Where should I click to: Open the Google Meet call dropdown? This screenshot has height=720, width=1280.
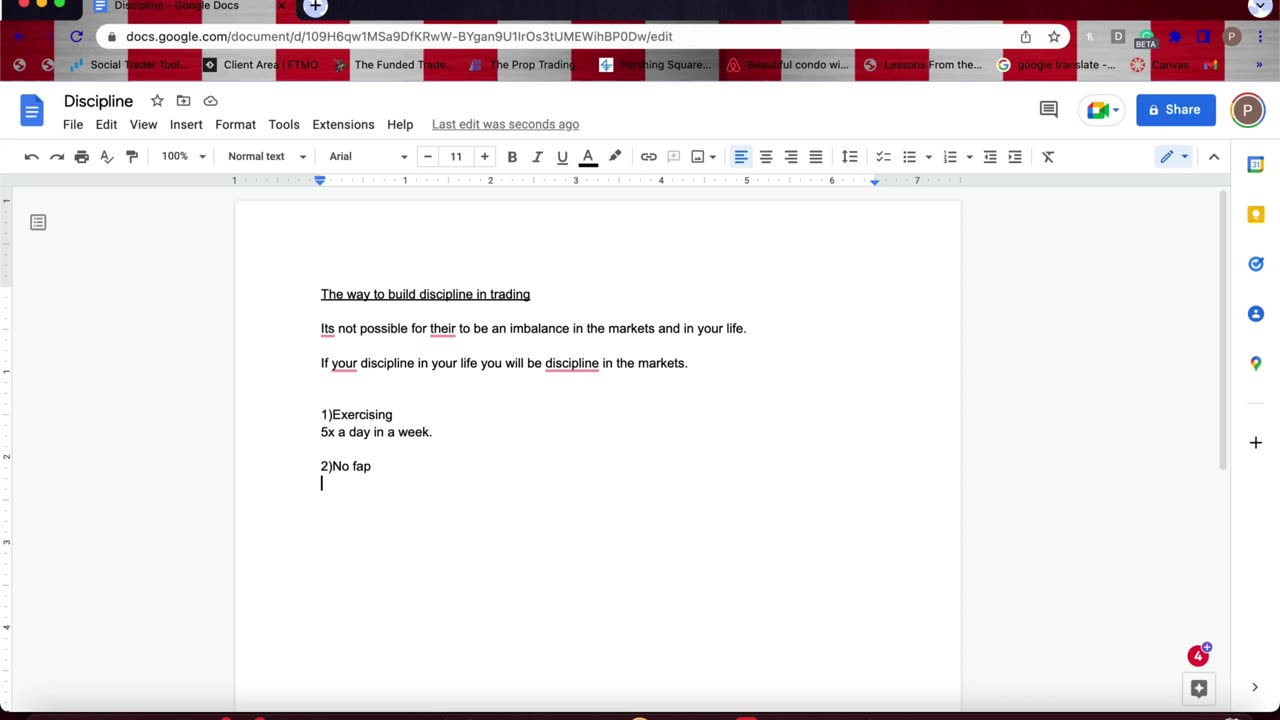pyautogui.click(x=1104, y=110)
